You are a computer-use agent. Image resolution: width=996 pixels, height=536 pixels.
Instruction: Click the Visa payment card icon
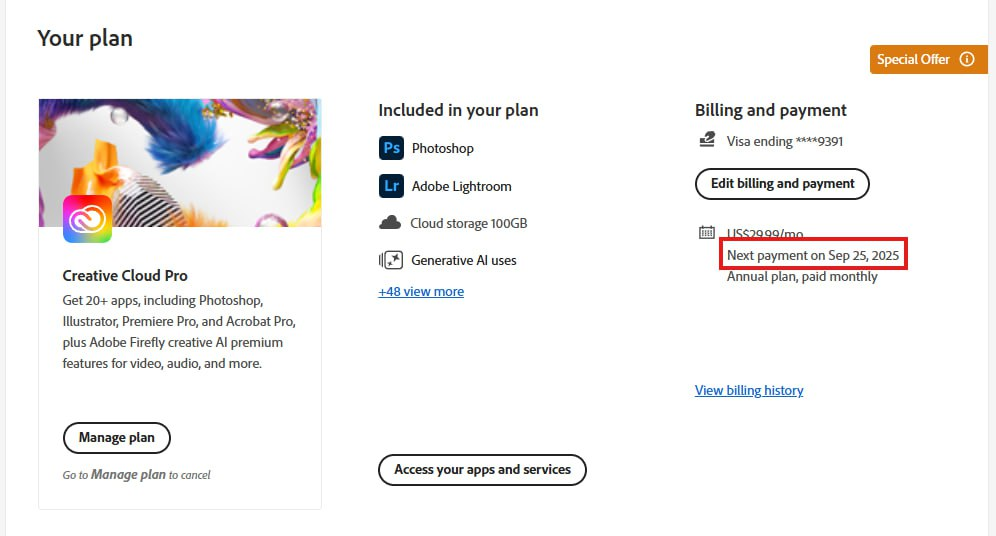coord(707,141)
